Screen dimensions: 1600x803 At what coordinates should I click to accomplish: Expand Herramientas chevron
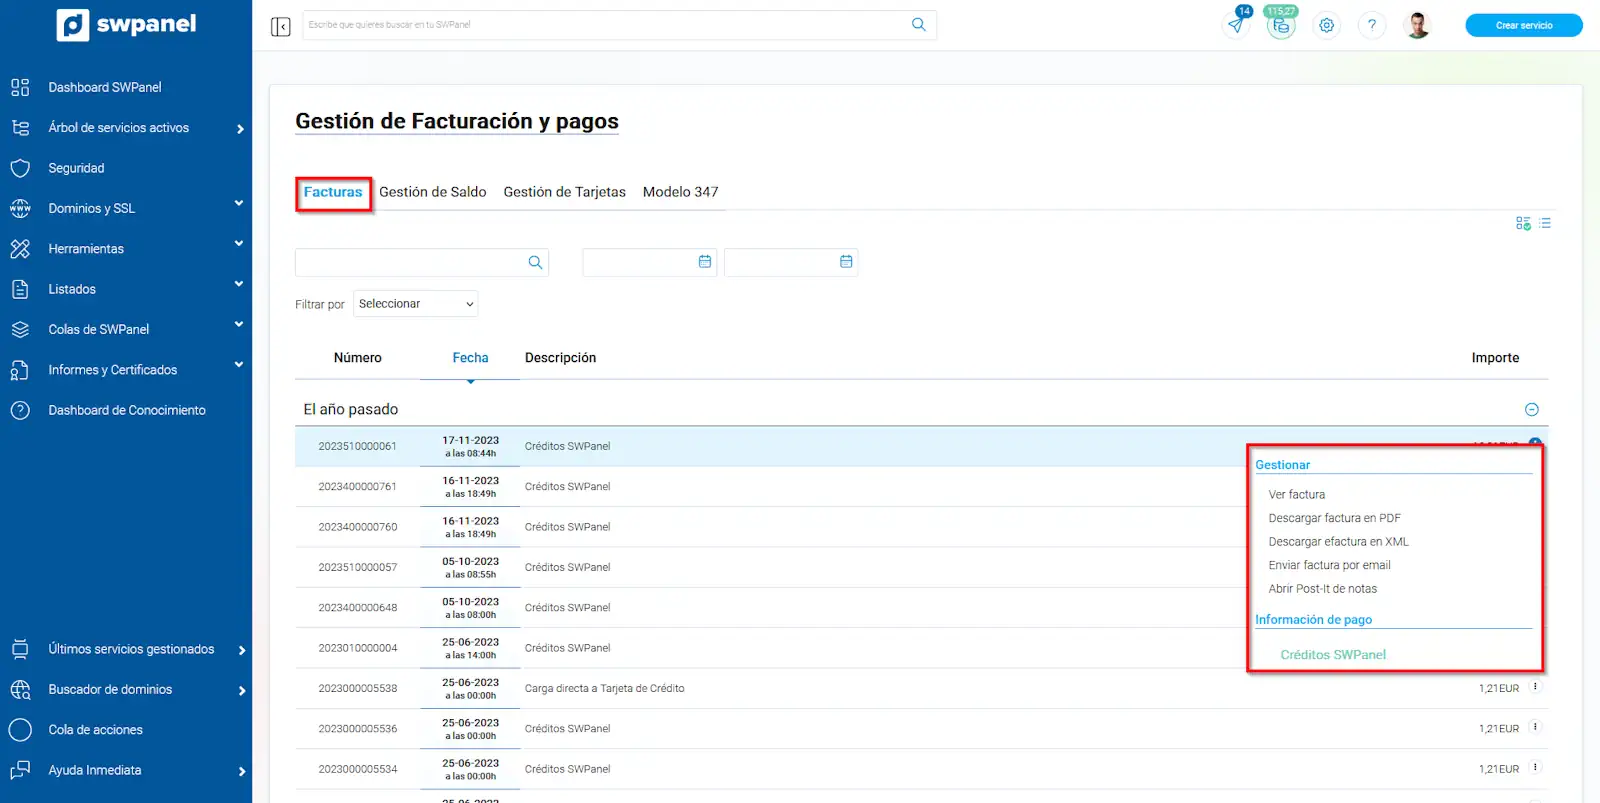point(239,244)
